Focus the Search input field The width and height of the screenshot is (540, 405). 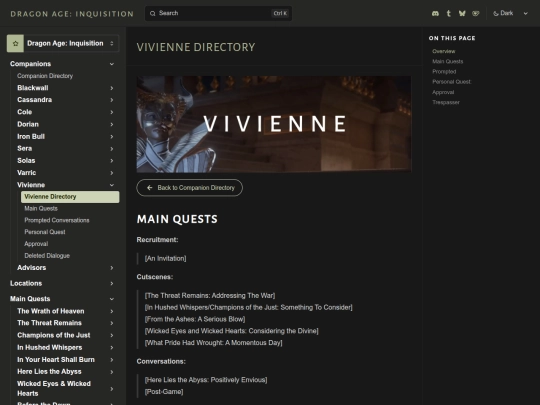coord(218,13)
